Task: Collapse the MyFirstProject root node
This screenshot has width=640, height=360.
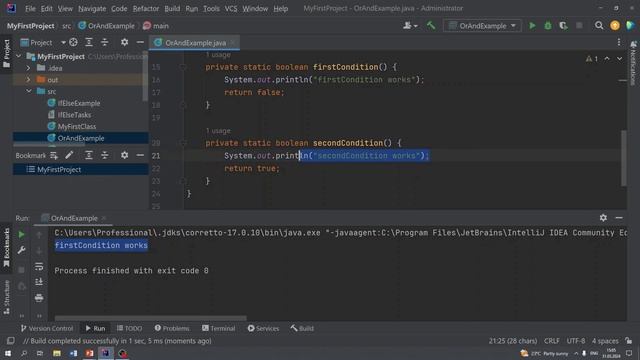Action: [x=18, y=56]
